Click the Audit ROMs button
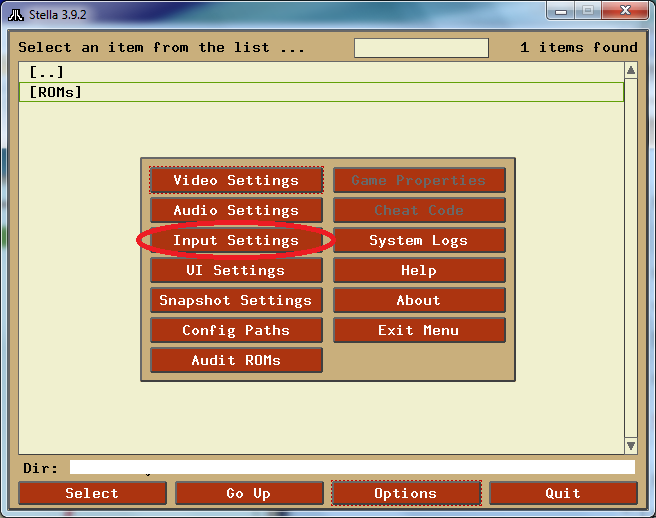The width and height of the screenshot is (656, 518). tap(236, 360)
